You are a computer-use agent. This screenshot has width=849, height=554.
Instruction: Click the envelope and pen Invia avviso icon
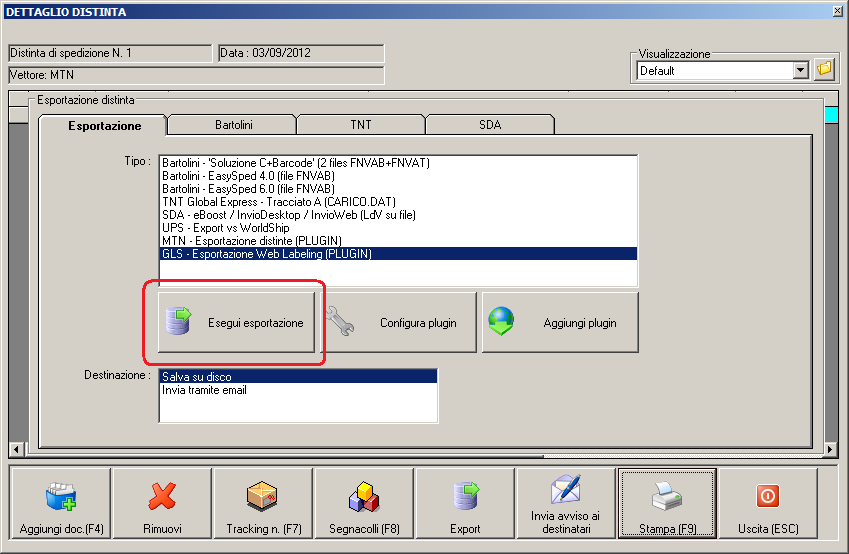click(x=566, y=488)
